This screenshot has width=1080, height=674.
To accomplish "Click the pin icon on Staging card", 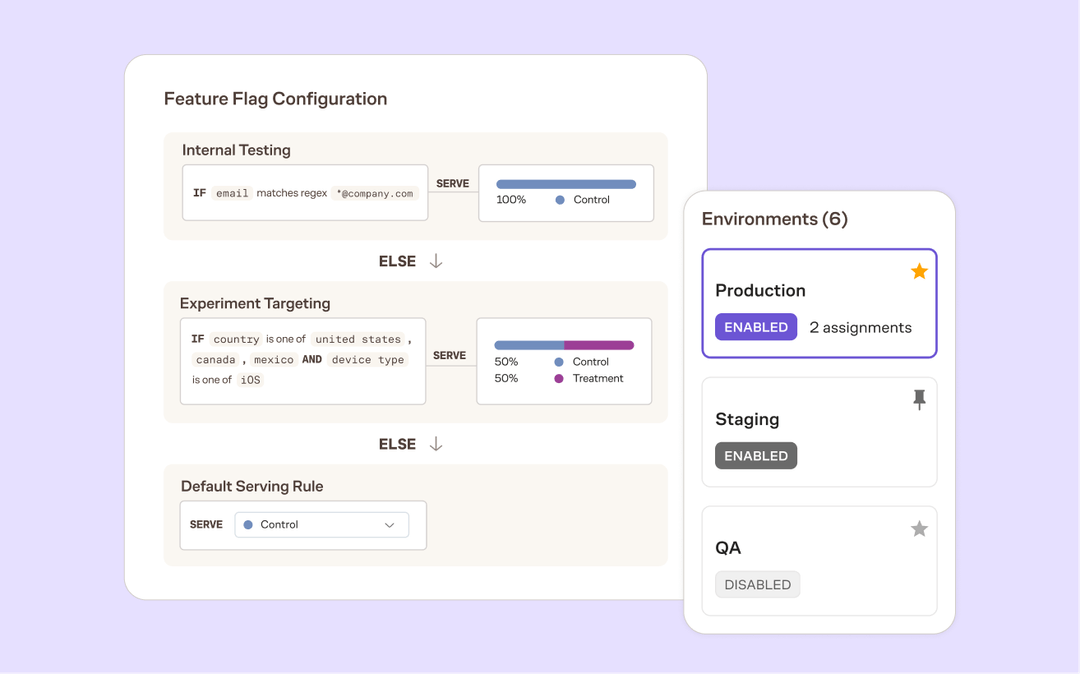I will [919, 400].
